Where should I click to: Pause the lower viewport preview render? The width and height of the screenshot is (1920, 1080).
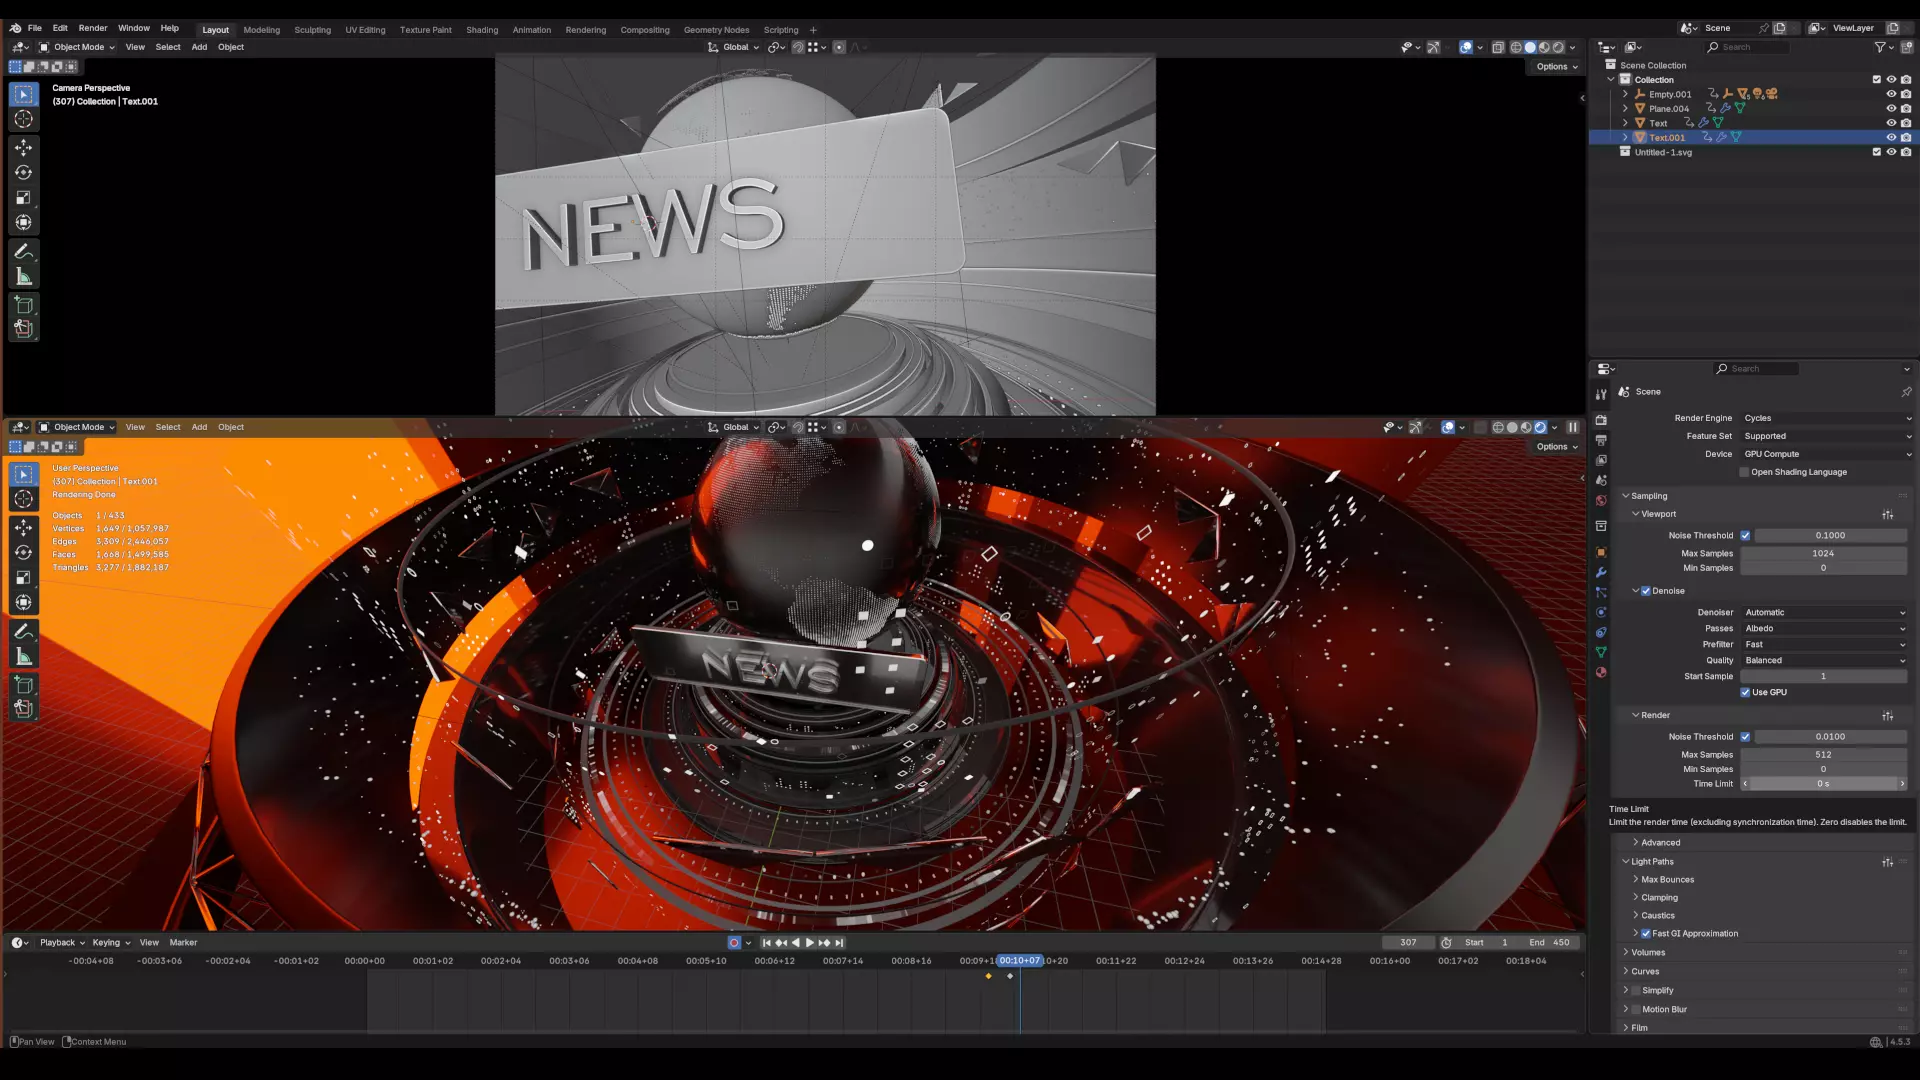click(1573, 427)
